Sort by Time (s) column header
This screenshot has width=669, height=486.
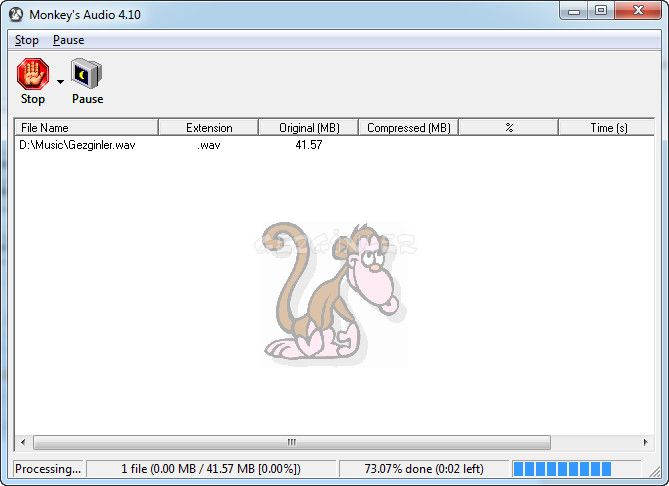tap(607, 128)
